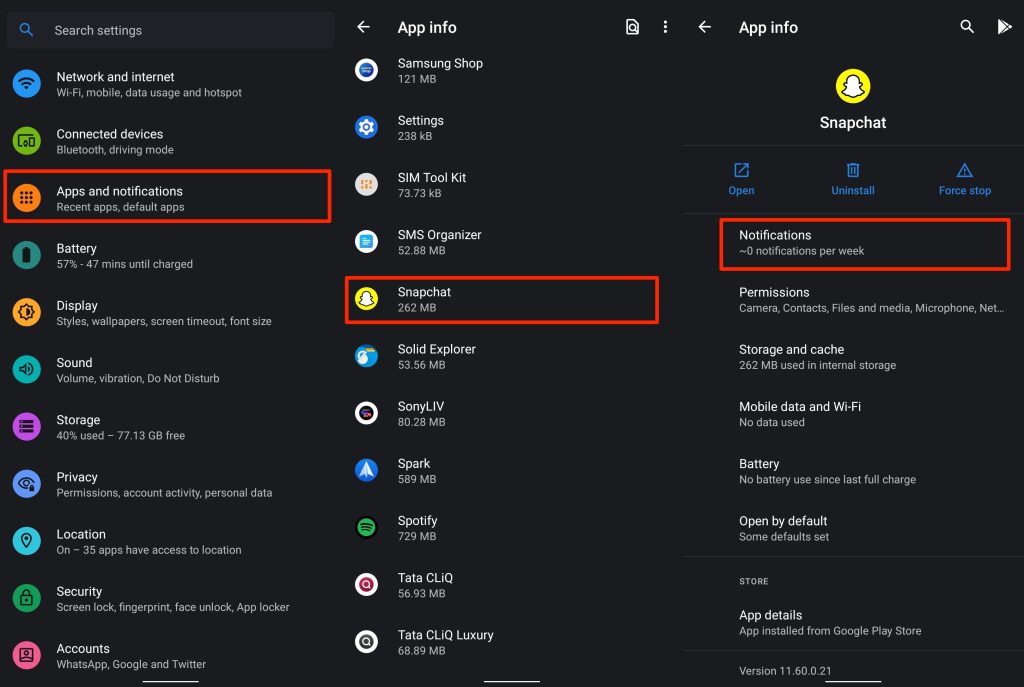Force stop Snapchat
The height and width of the screenshot is (687, 1024).
(x=964, y=179)
